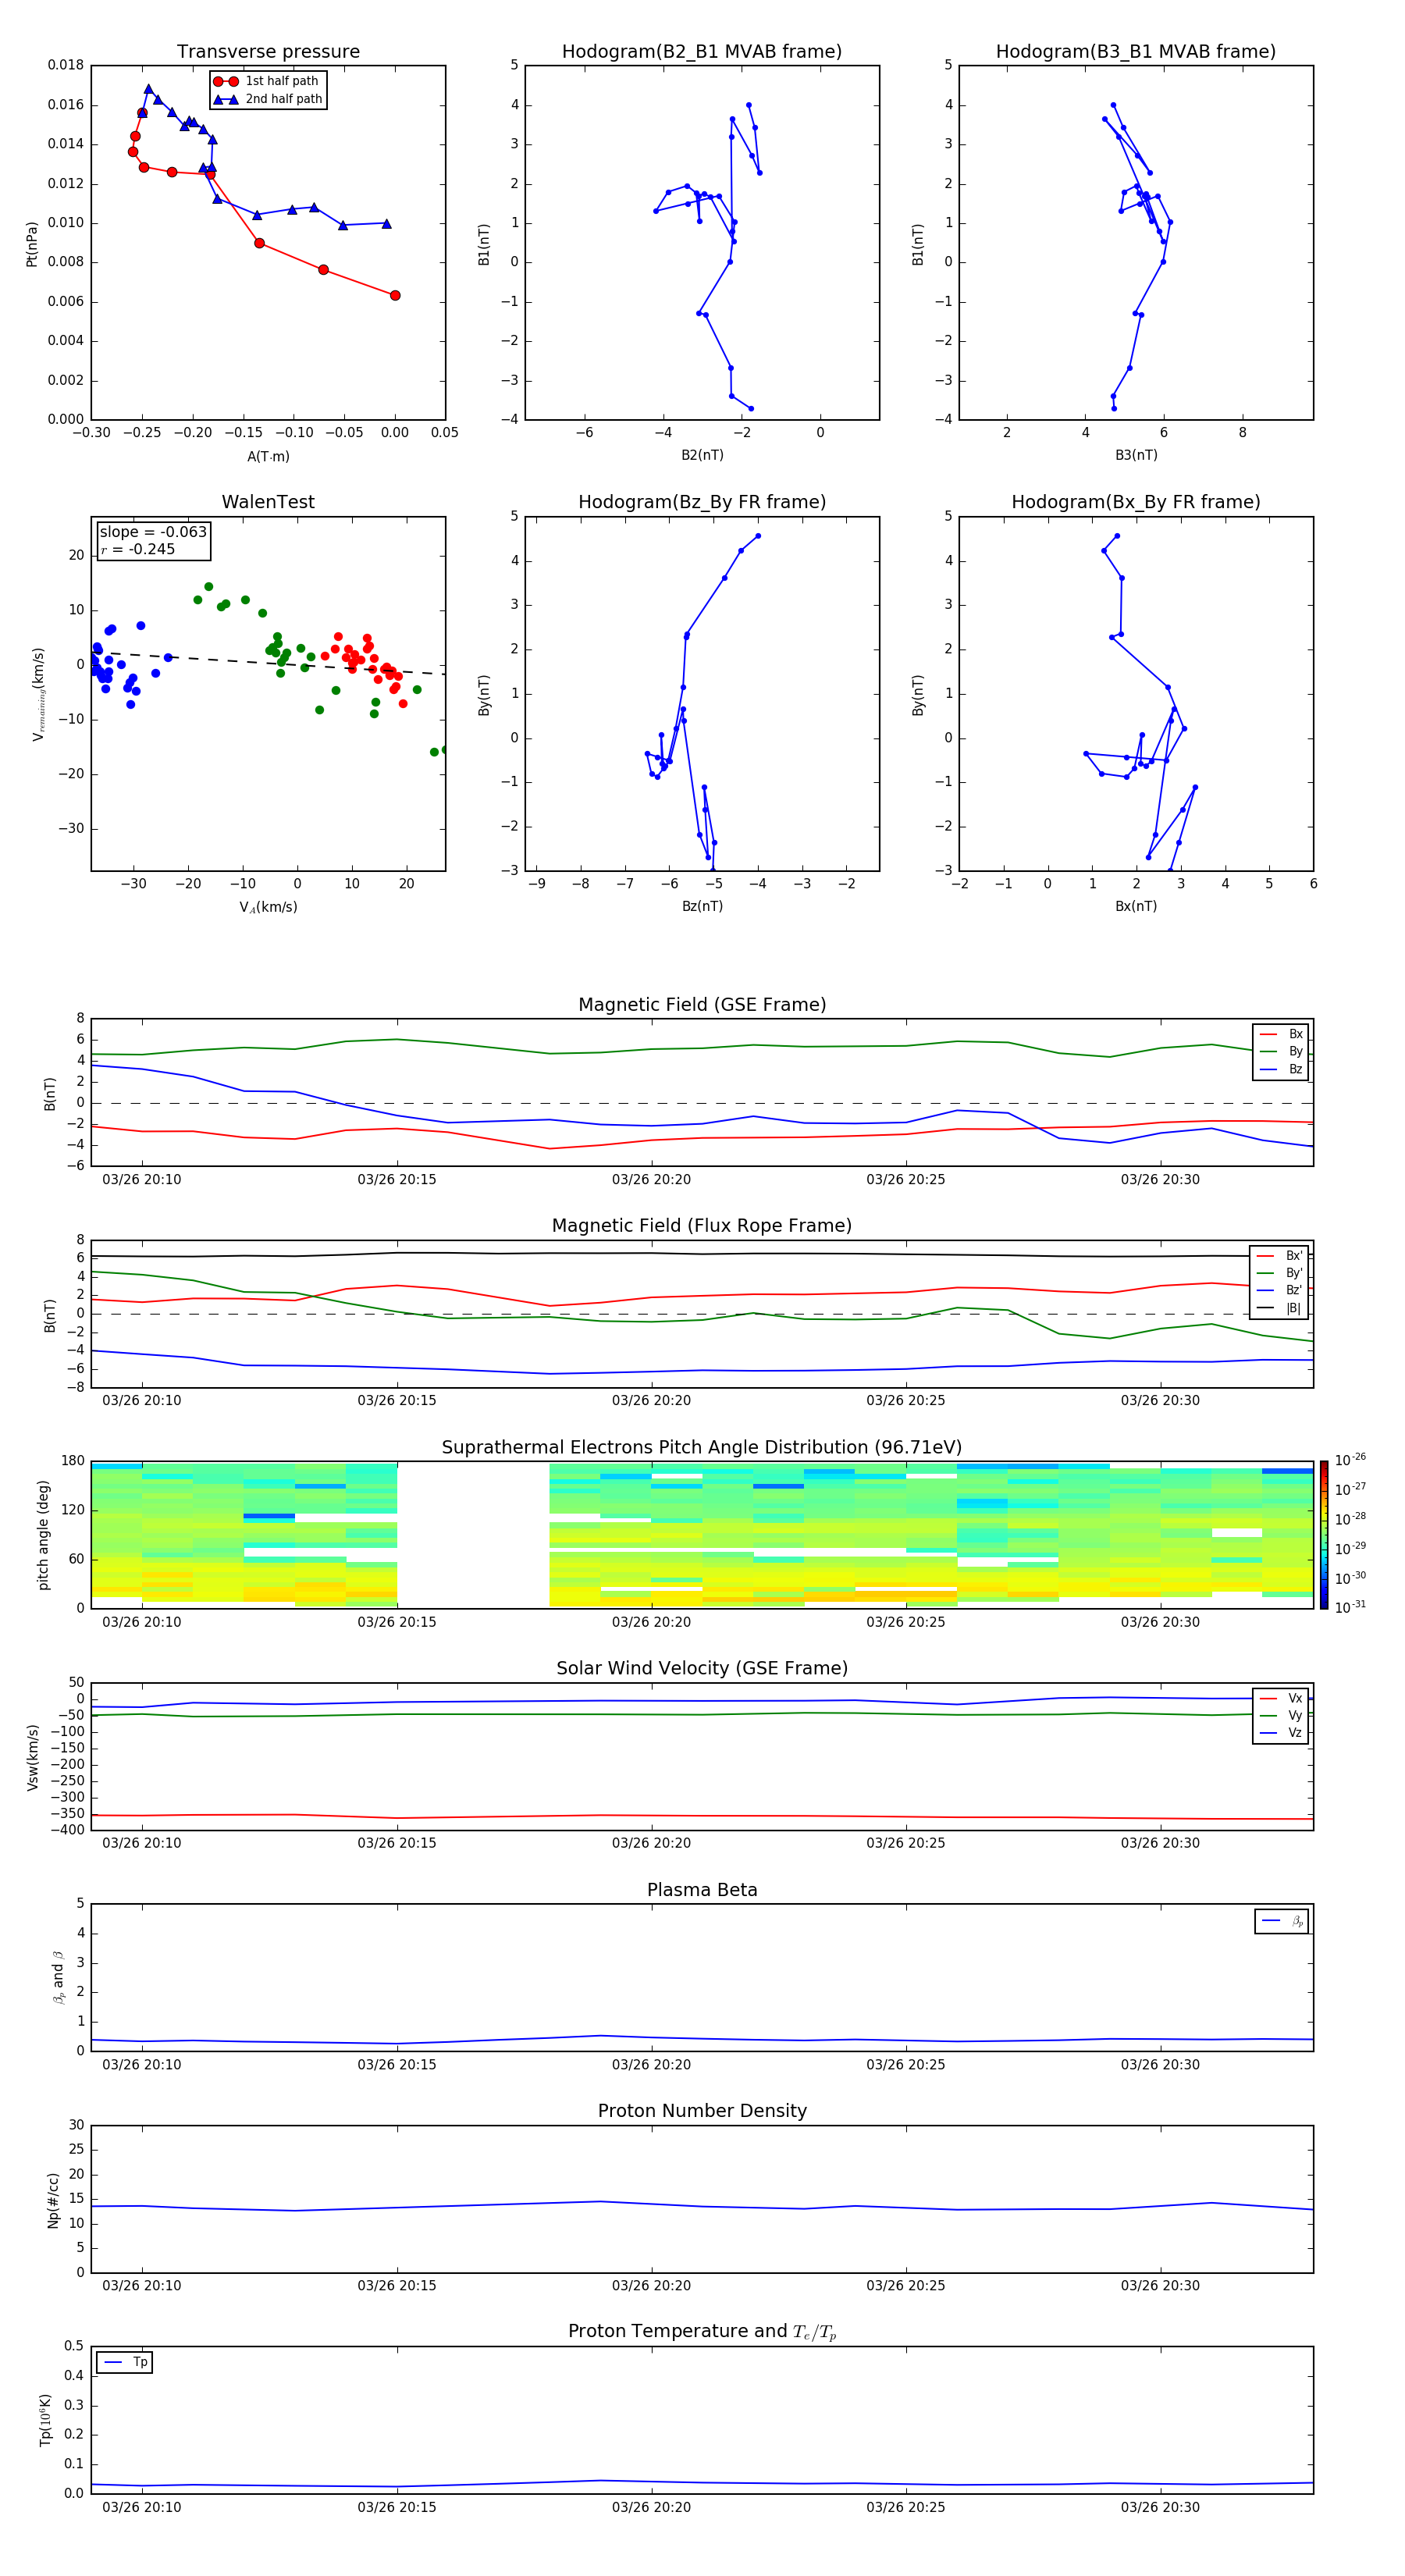Click '03/26 20:30' tick under GSE magnetic field
1405x2576 pixels.
pos(1160,1180)
